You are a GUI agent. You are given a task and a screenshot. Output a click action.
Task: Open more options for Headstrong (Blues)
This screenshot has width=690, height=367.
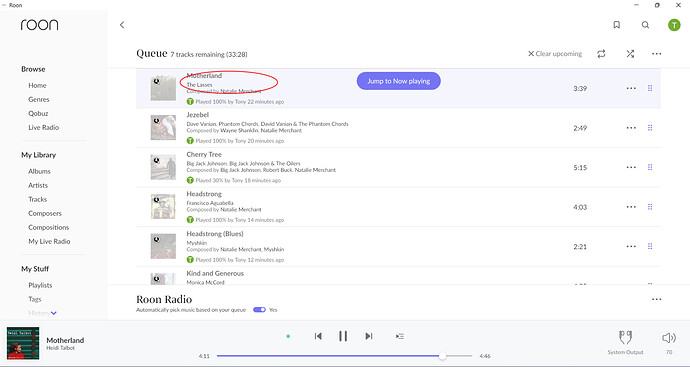pos(631,246)
